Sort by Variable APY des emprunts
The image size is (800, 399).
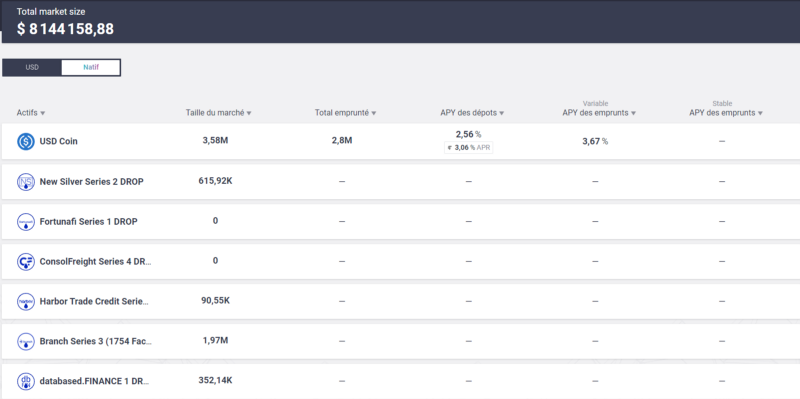[x=599, y=113]
